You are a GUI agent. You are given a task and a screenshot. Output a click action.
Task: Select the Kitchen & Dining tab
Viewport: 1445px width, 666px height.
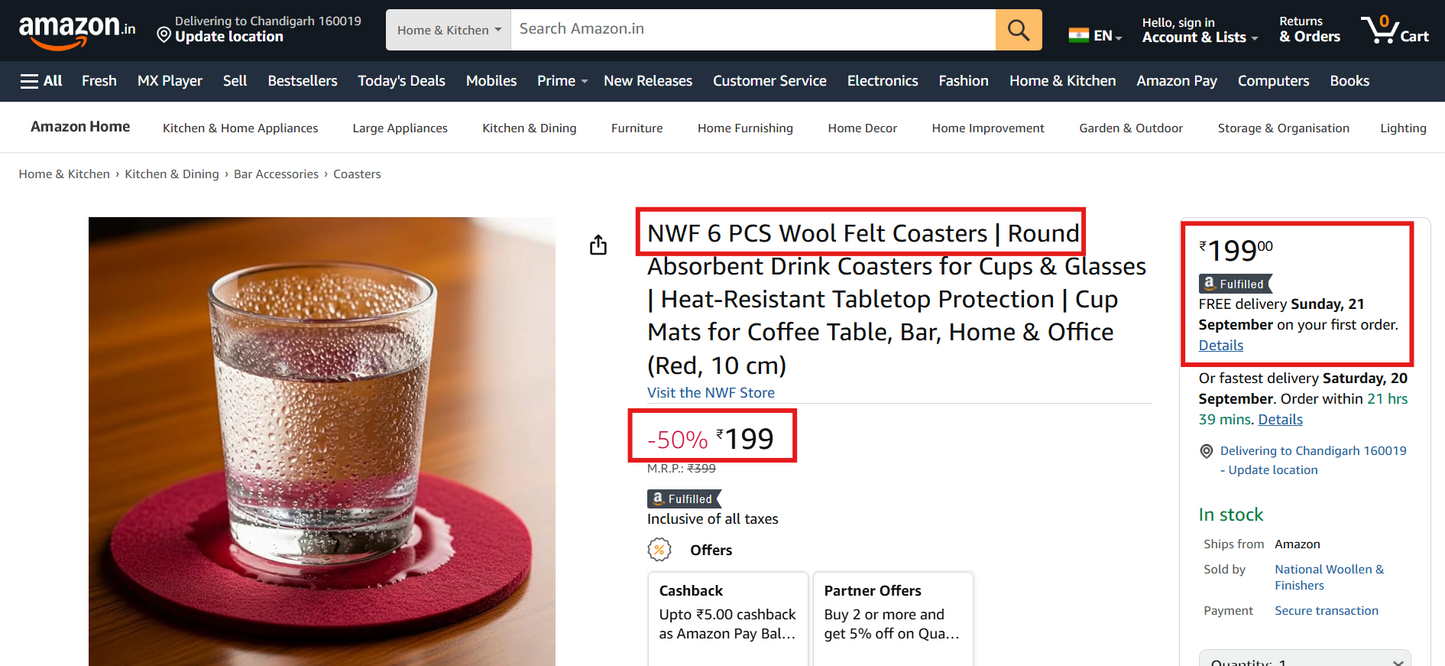click(x=529, y=128)
